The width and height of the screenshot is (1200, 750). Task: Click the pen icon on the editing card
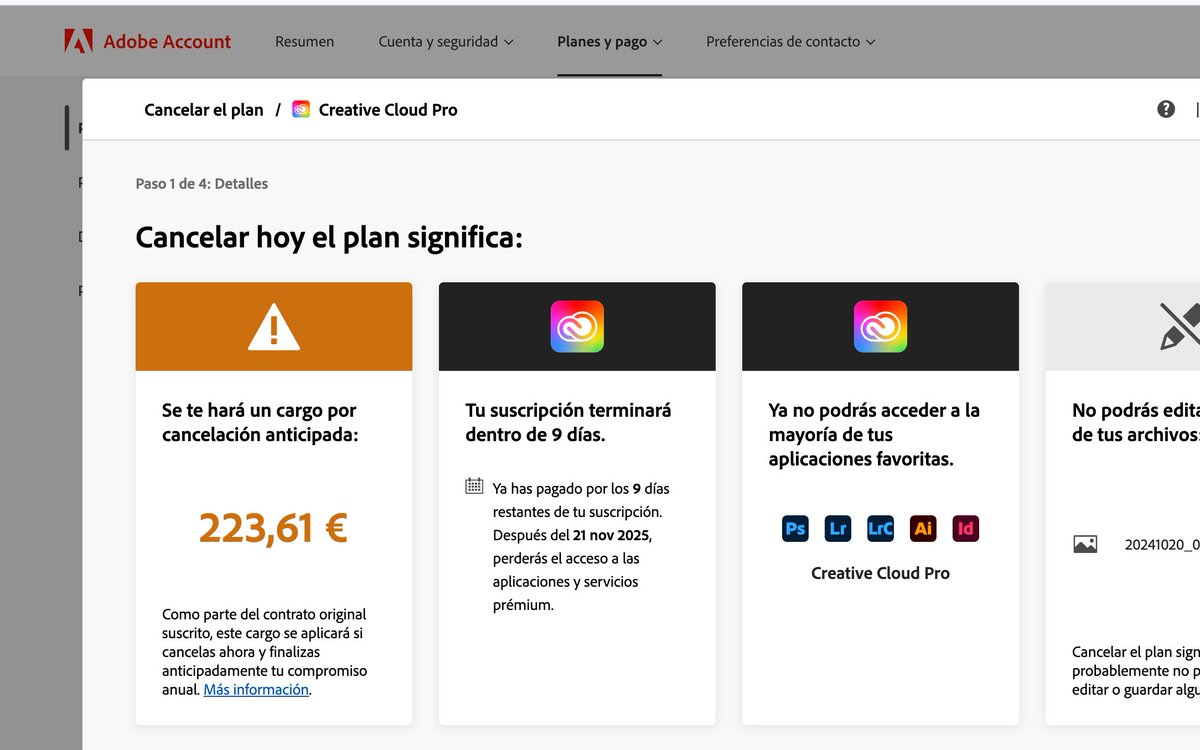(x=1180, y=325)
